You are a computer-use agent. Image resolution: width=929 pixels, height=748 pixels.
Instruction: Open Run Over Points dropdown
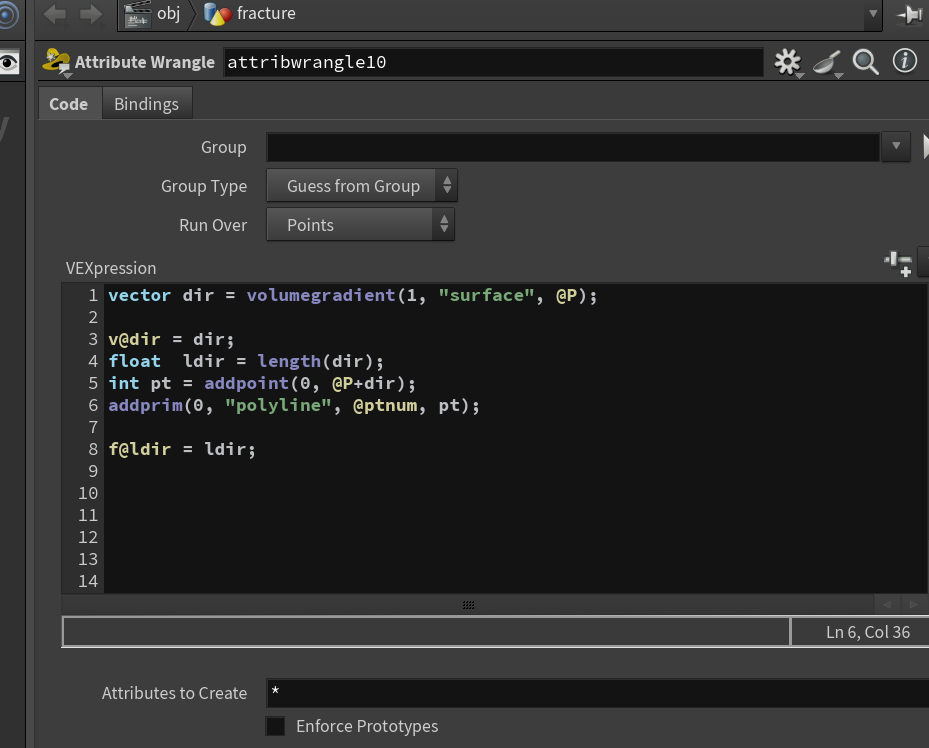[x=360, y=225]
